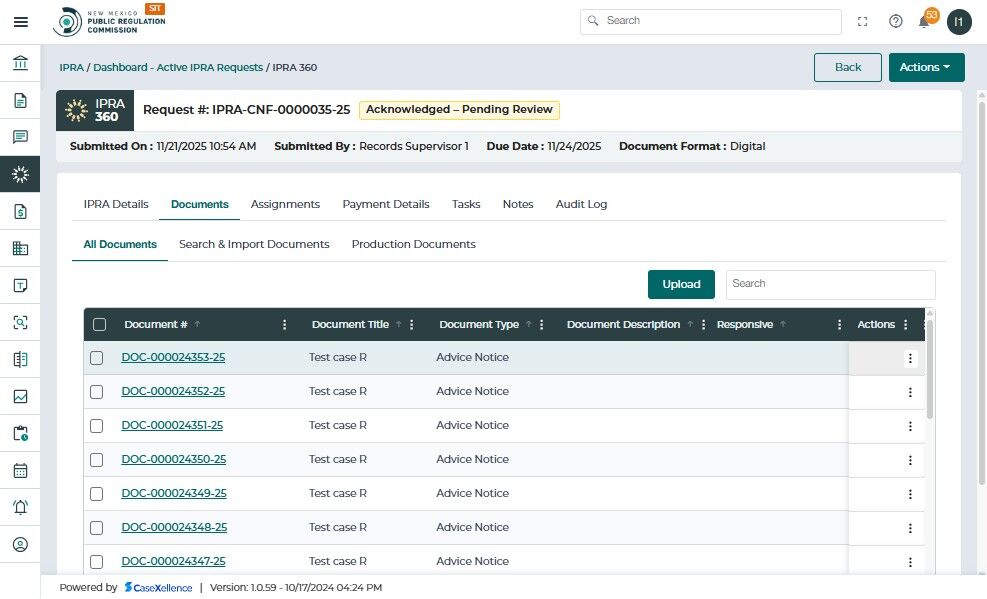Switch to the Audit Log tab
This screenshot has width=987, height=599.
point(581,204)
